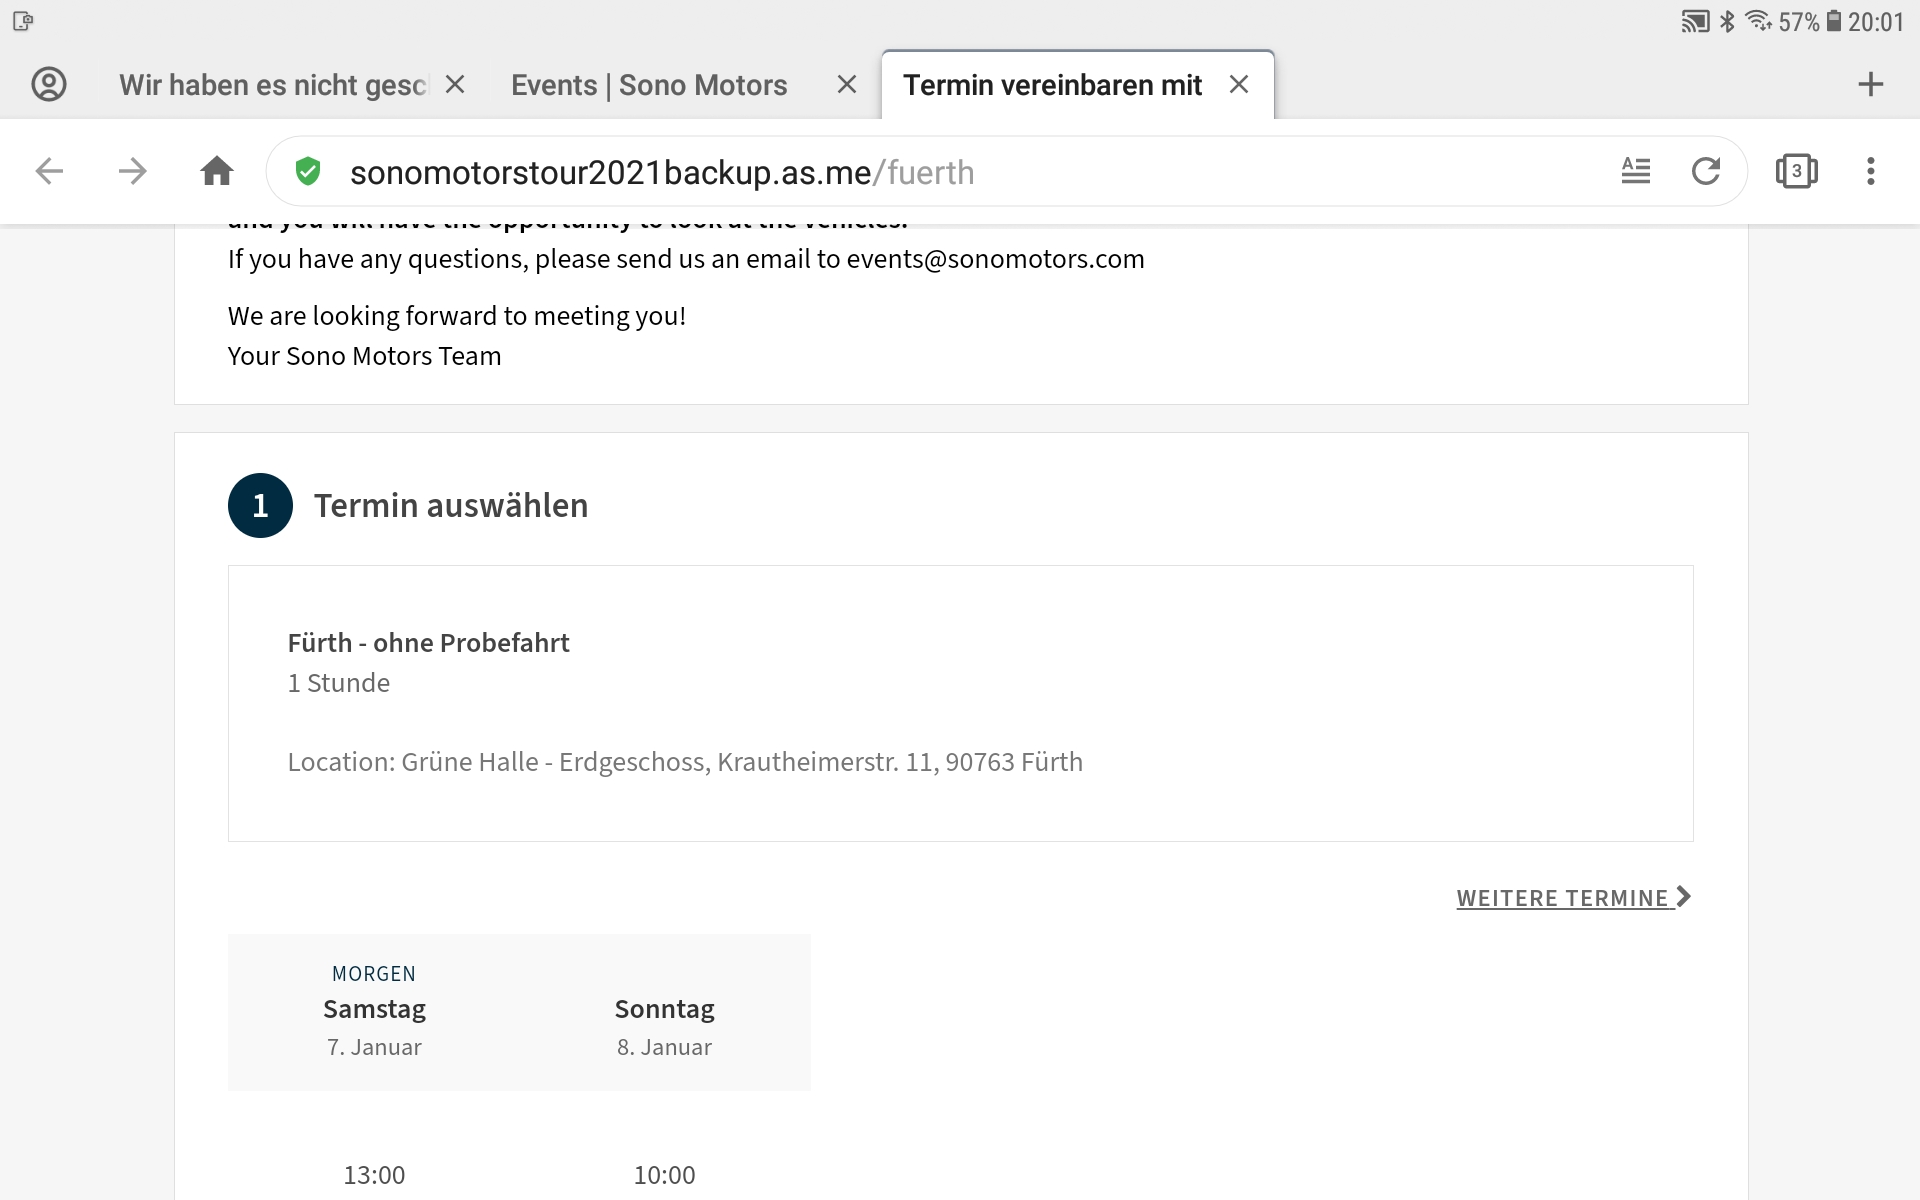
Task: Close the Termin vereinbaren tab
Action: [1238, 85]
